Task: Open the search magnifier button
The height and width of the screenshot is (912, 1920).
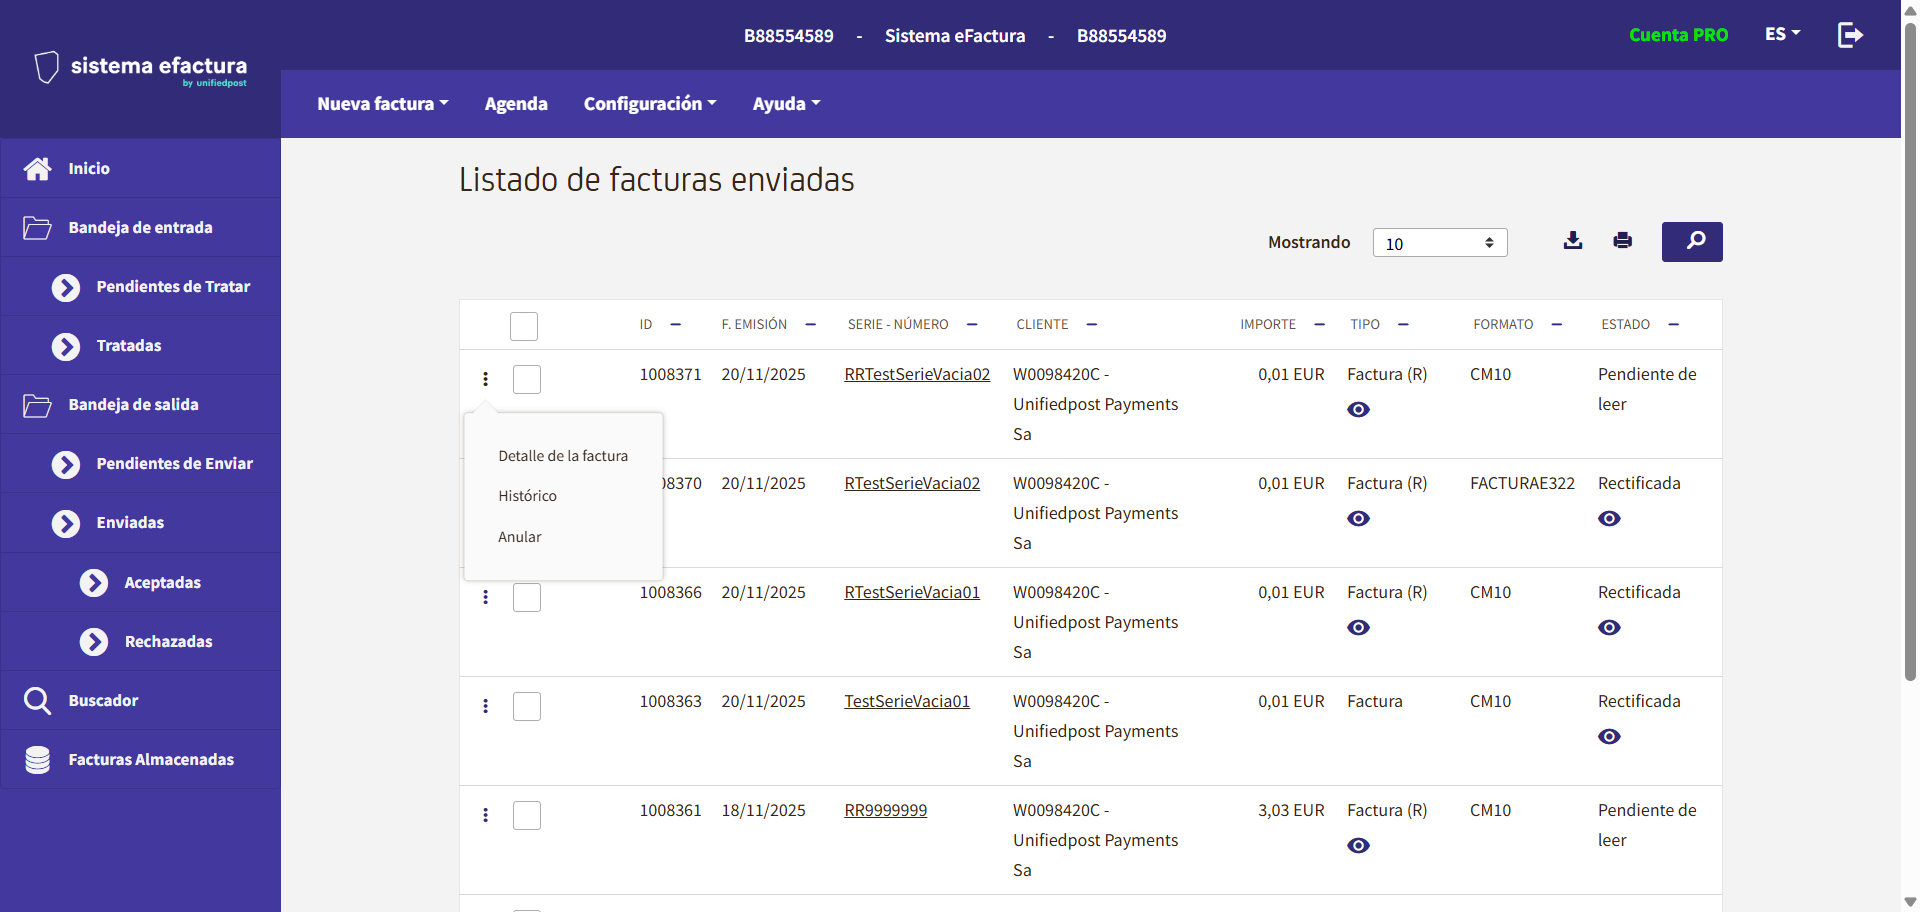Action: [1692, 242]
